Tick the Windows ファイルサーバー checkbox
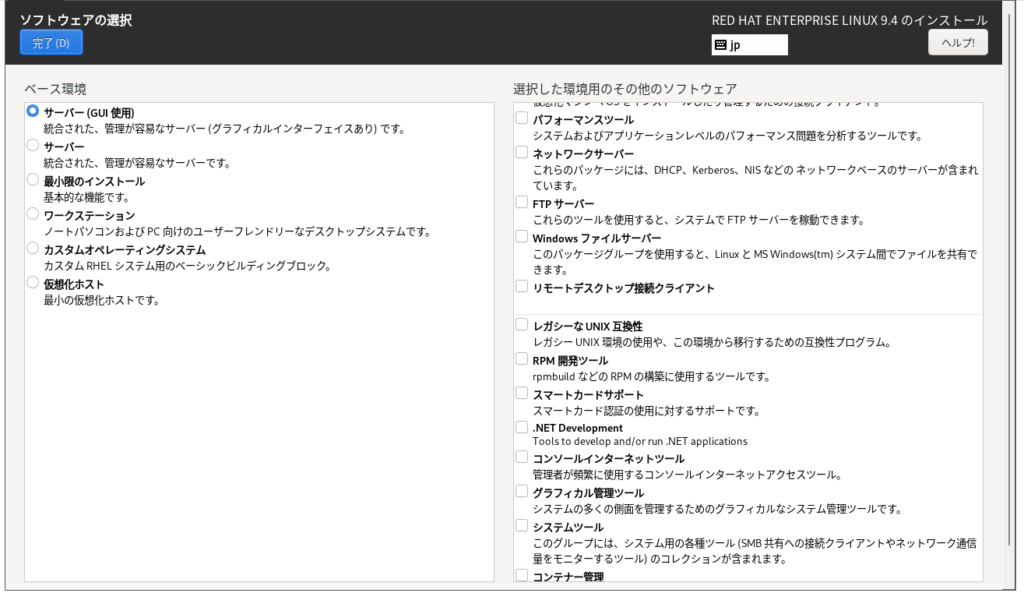The height and width of the screenshot is (593, 1024). point(522,237)
